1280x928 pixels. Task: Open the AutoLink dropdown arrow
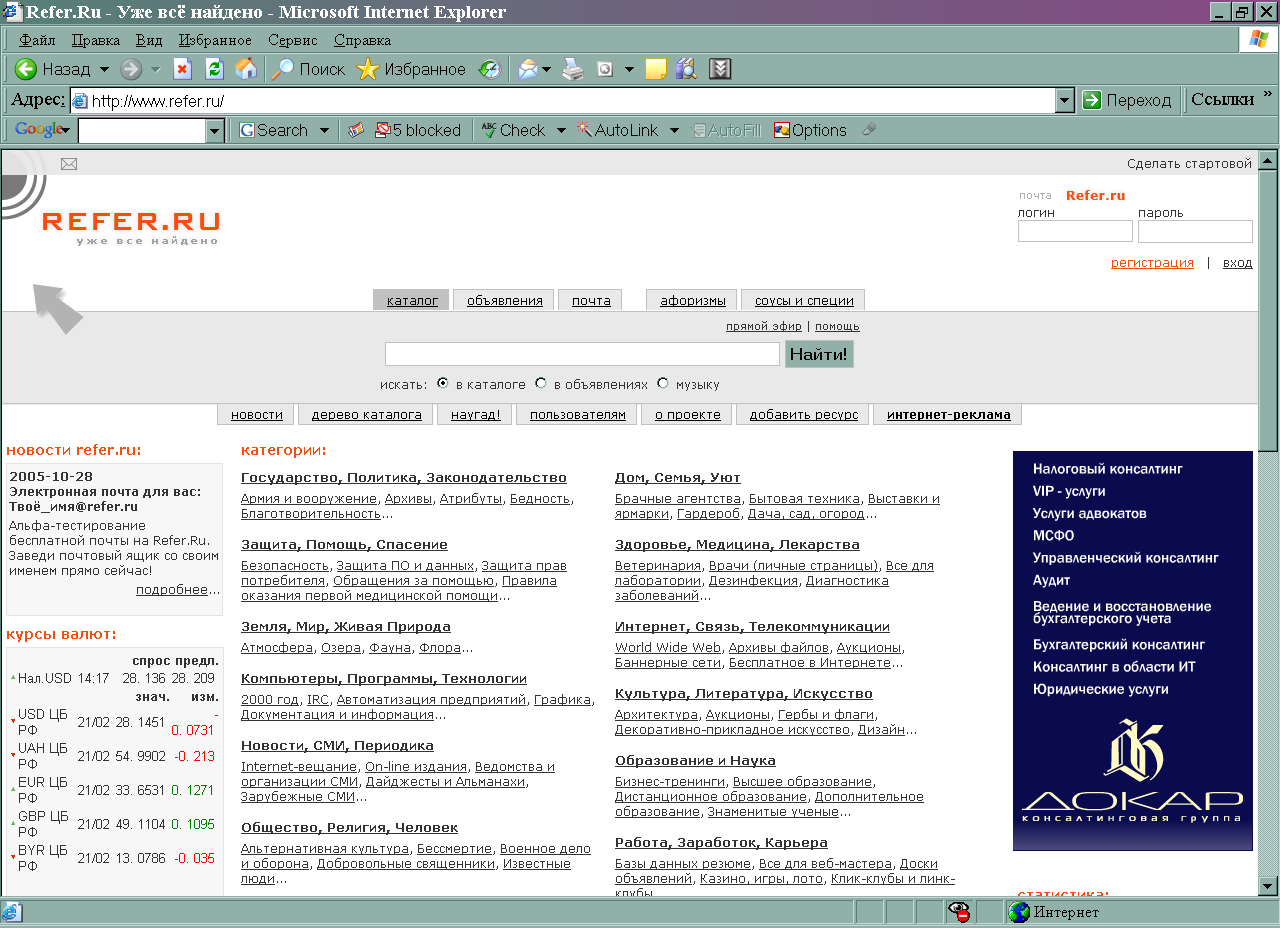tap(674, 130)
